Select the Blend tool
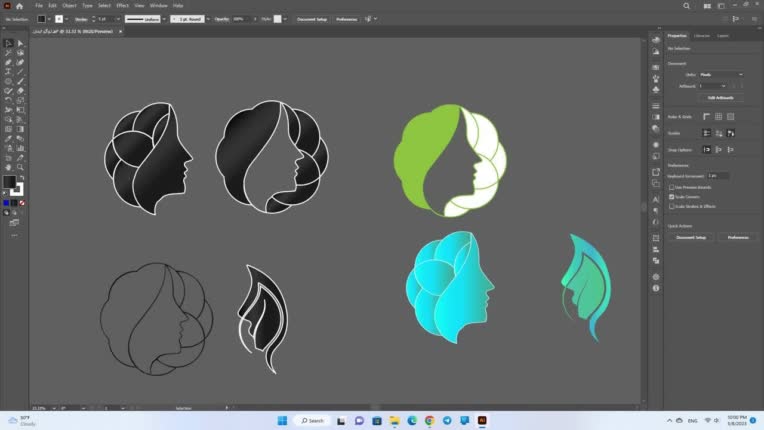764x430 pixels. click(x=20, y=139)
